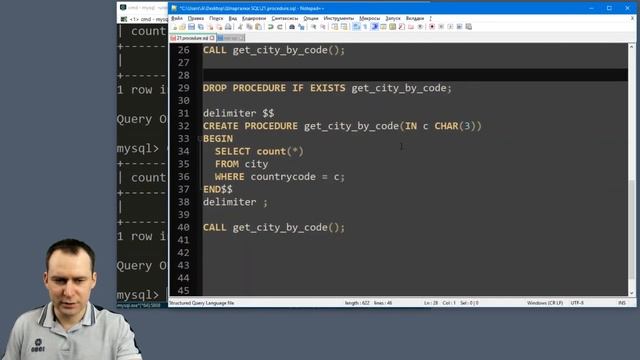This screenshot has width=640, height=360.
Task: Click line number 32 in the margin
Action: pos(184,126)
